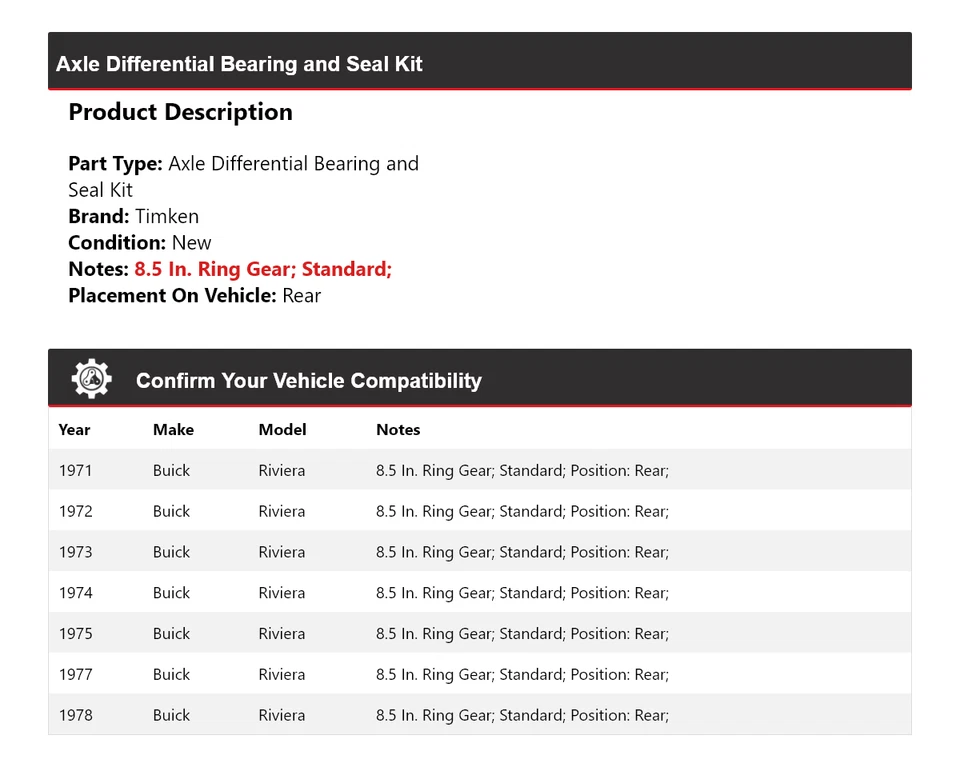Click the 1978 row notes text
Viewport: 960px width, 767px height.
[x=522, y=716]
